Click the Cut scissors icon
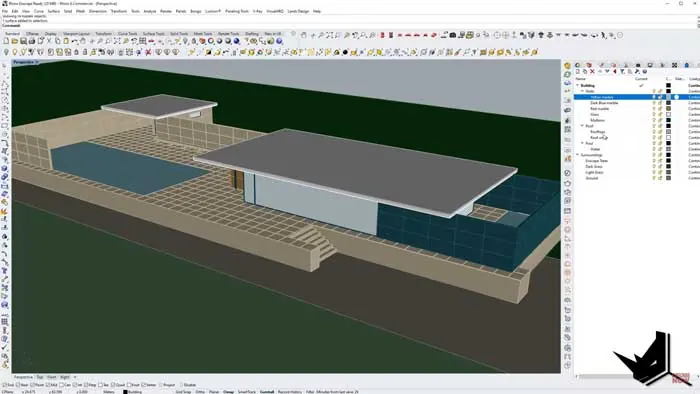700x394 pixels. pyautogui.click(x=49, y=41)
